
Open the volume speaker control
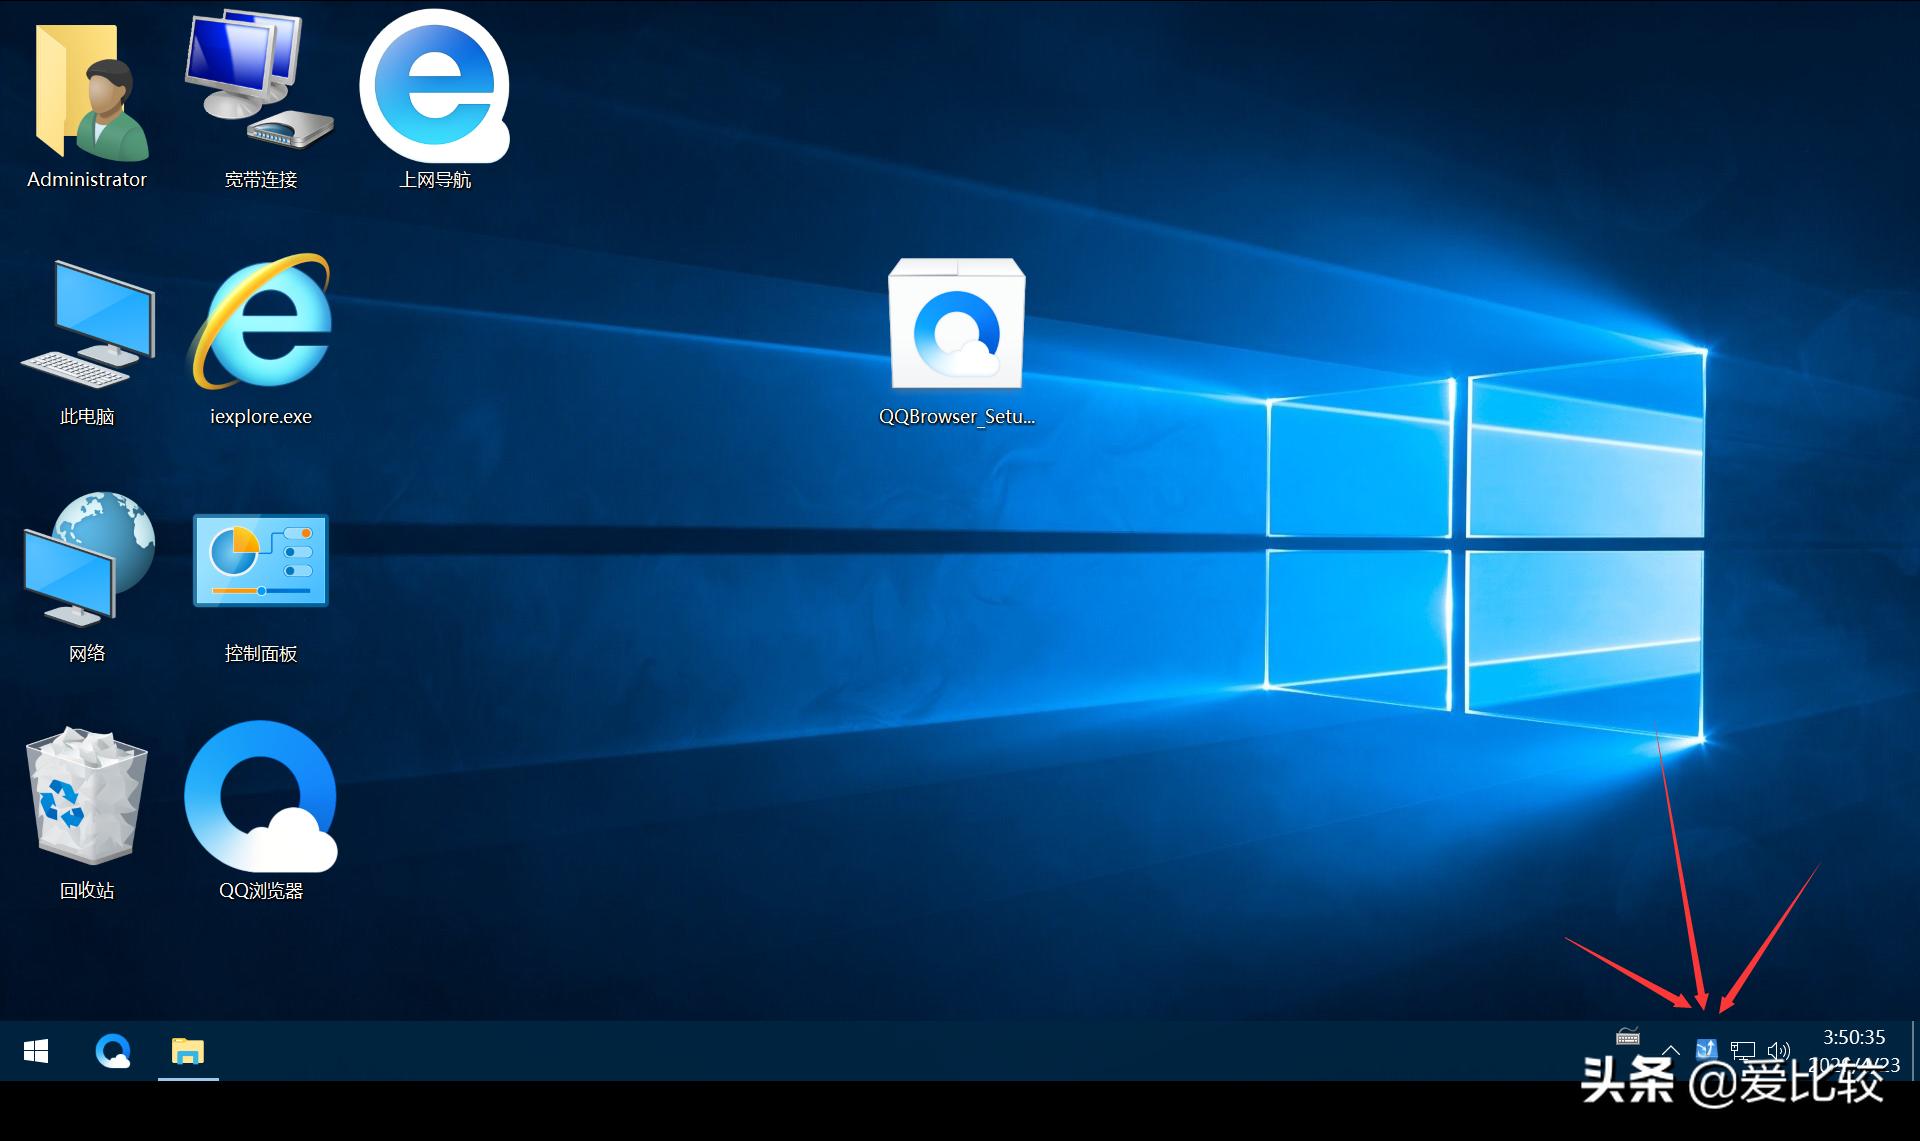tap(1778, 1050)
